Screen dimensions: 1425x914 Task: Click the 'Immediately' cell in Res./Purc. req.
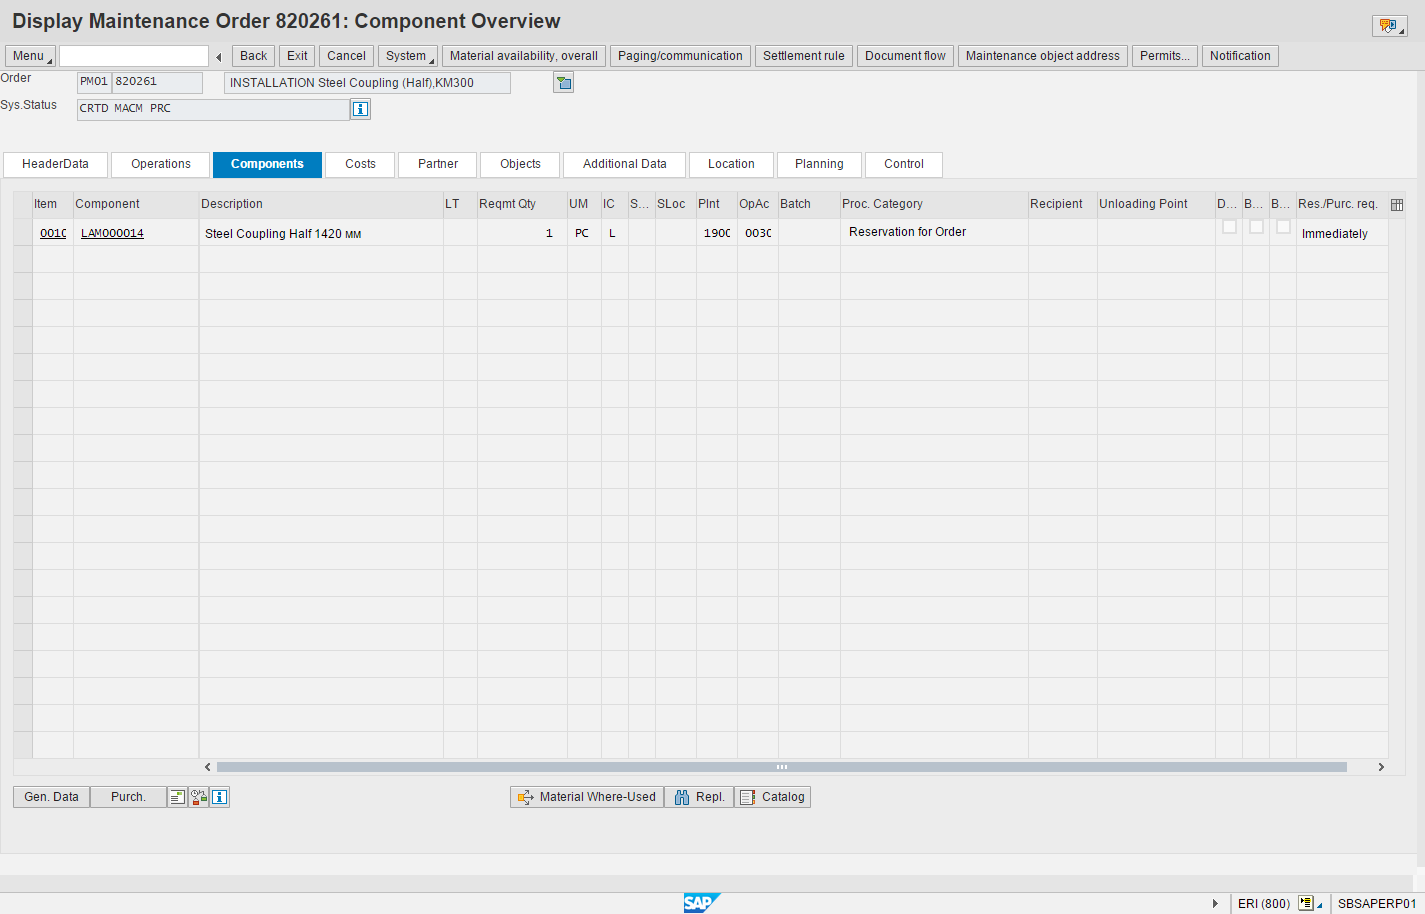coord(1341,233)
